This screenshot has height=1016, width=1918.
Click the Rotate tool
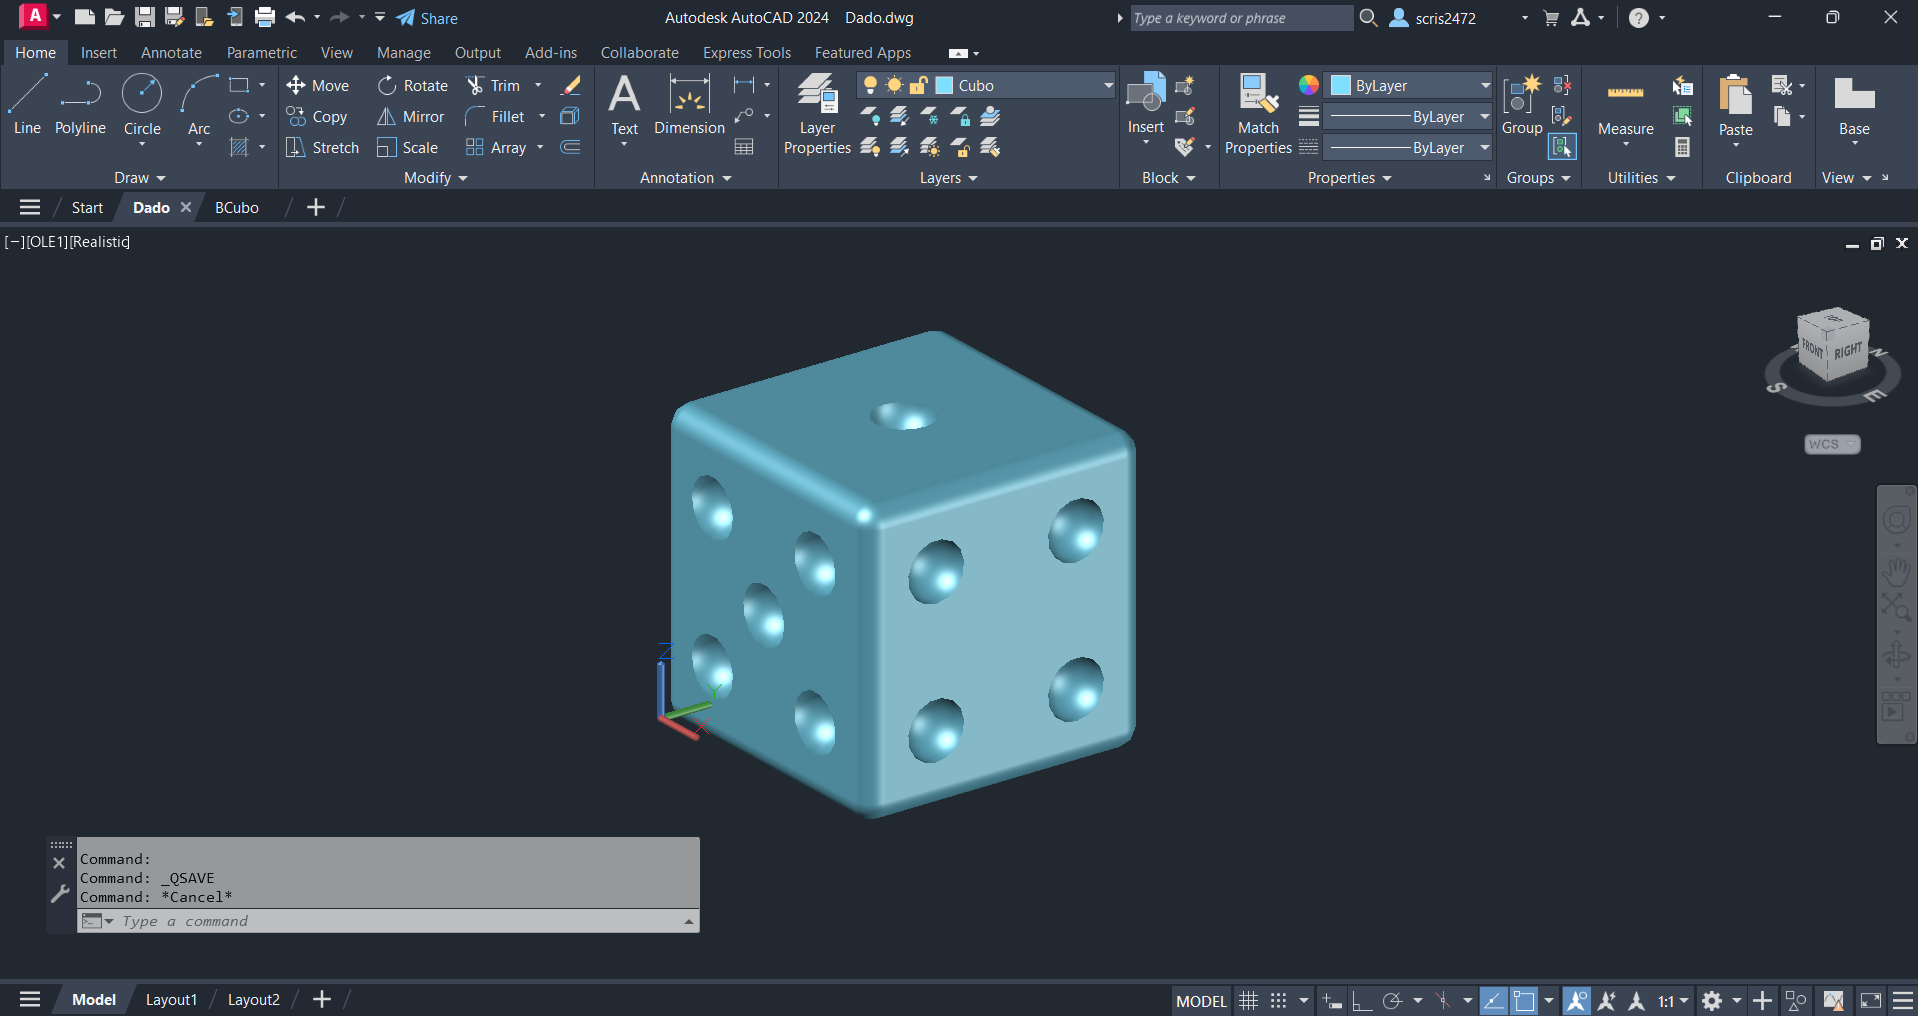coord(413,86)
